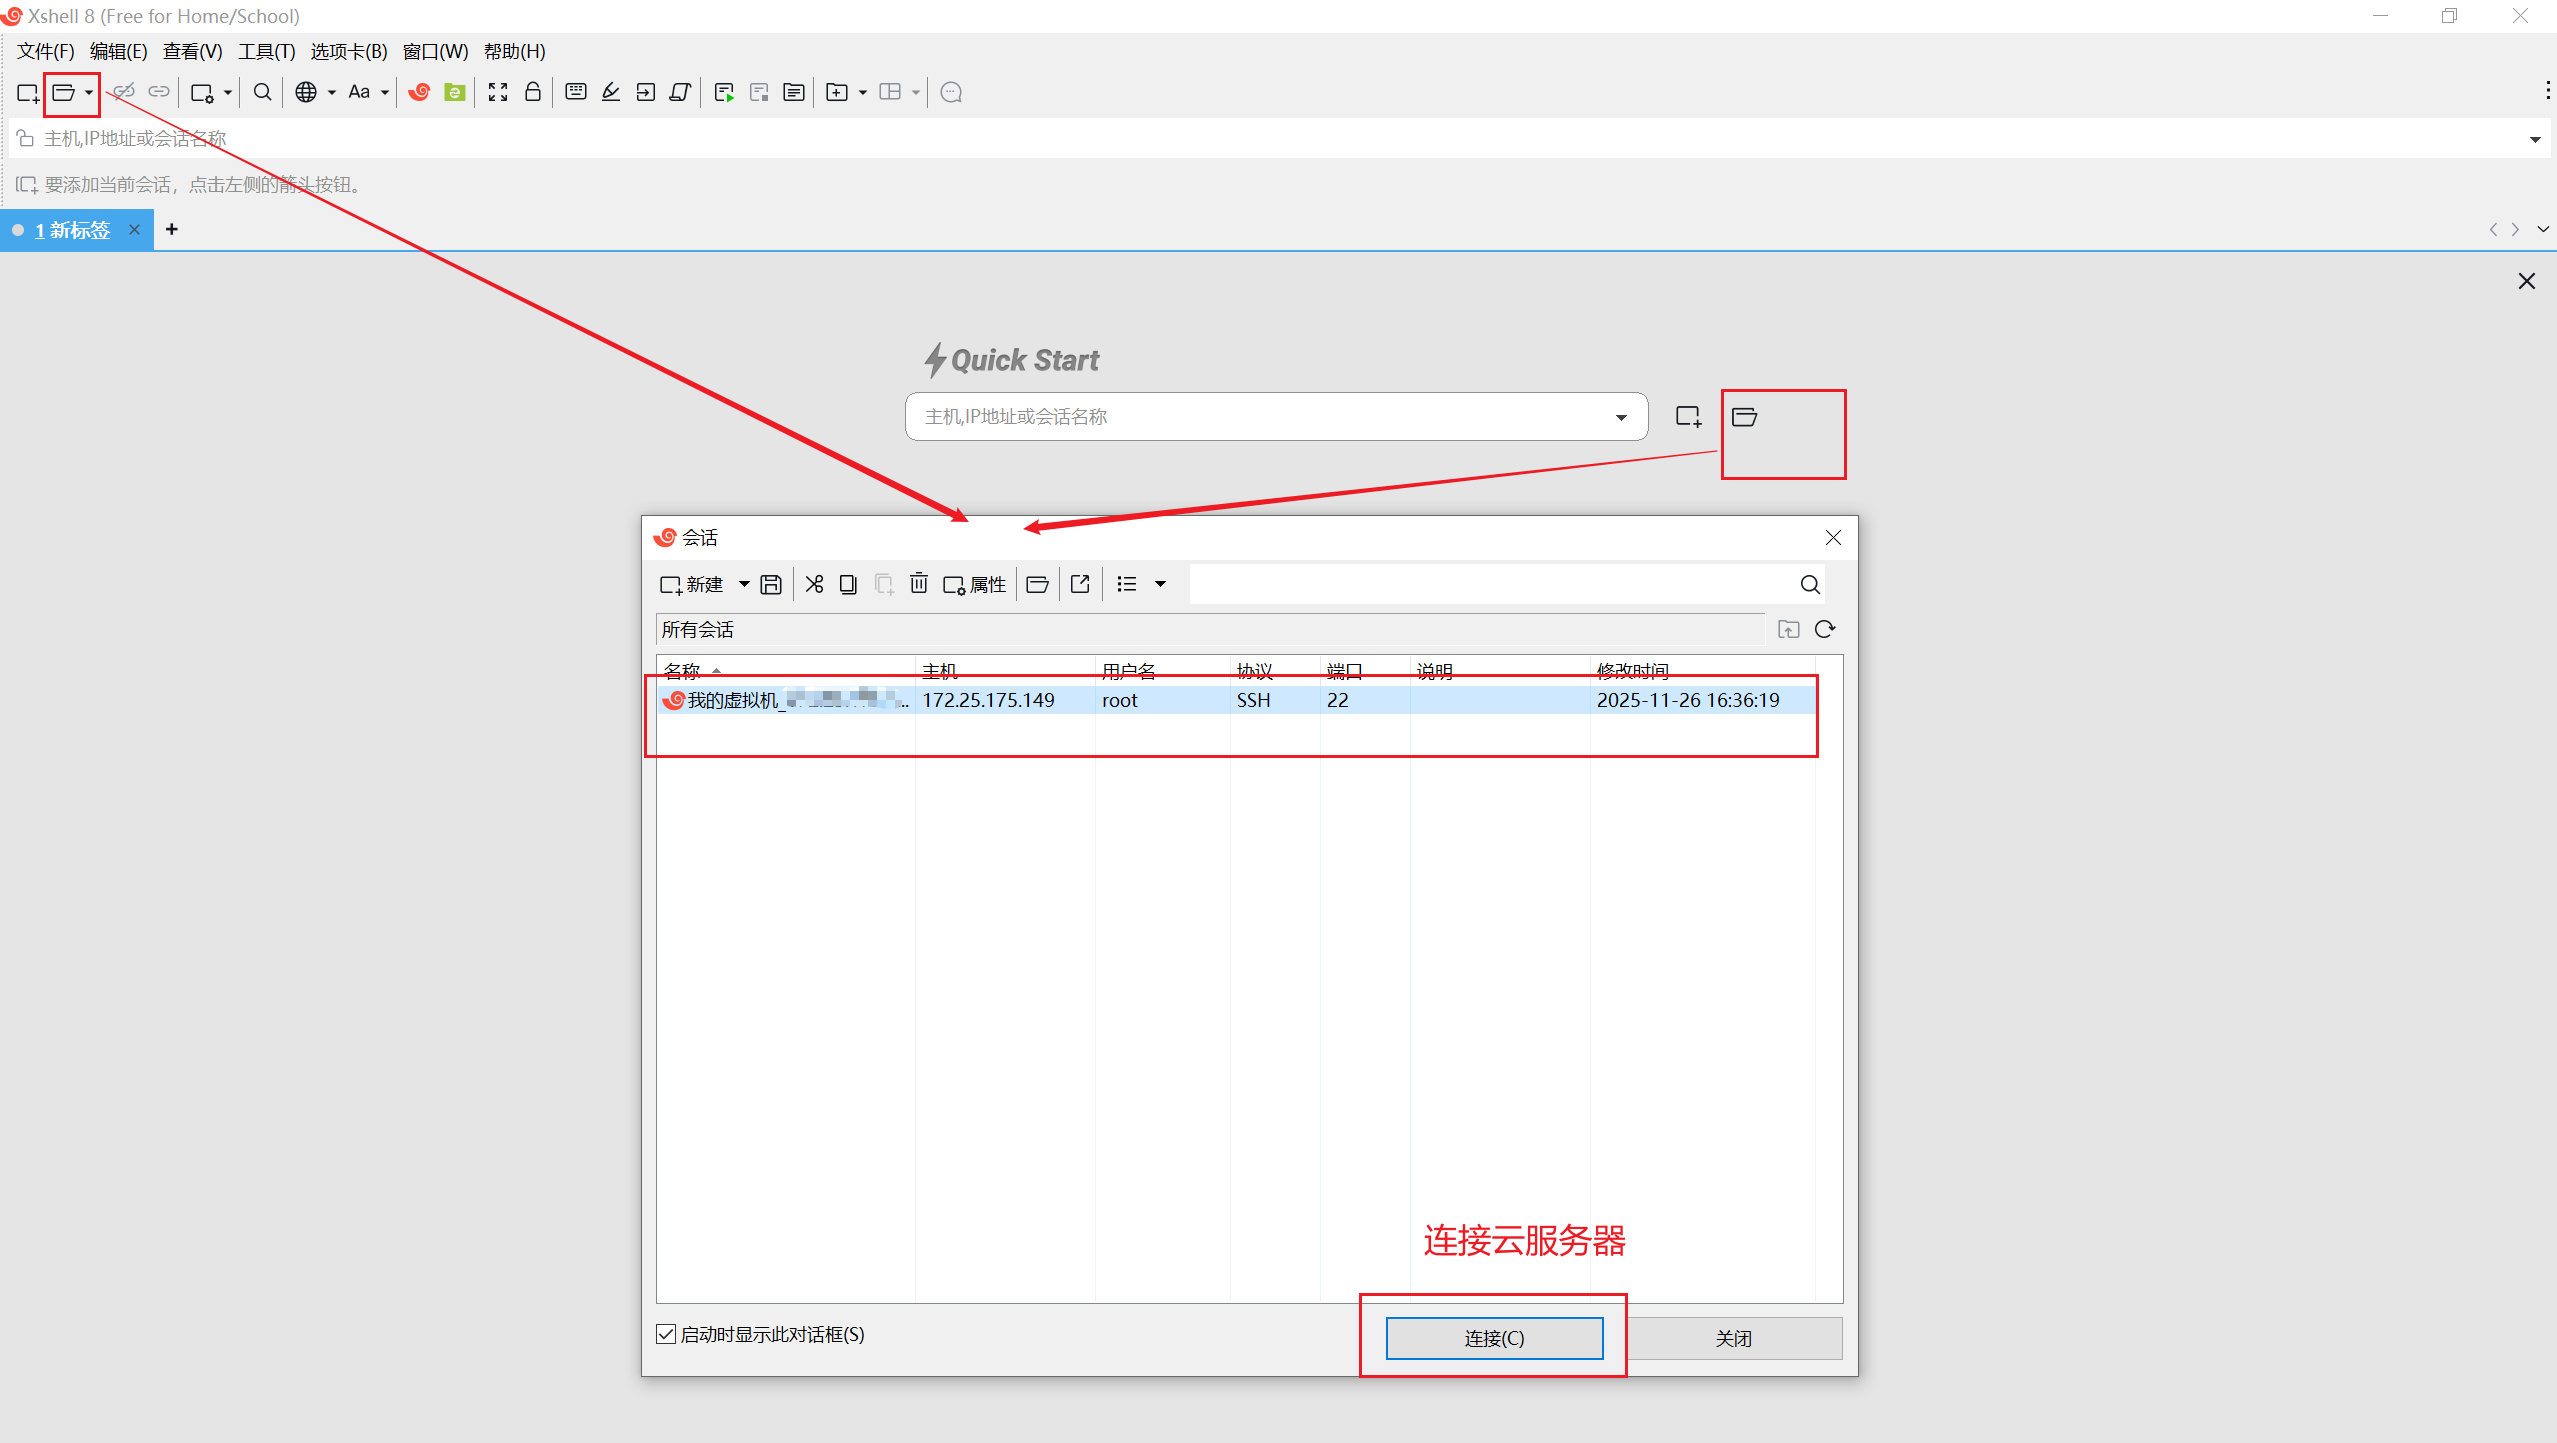Click the script scroll toolbar icon
This screenshot has width=2557, height=1443.
681,92
